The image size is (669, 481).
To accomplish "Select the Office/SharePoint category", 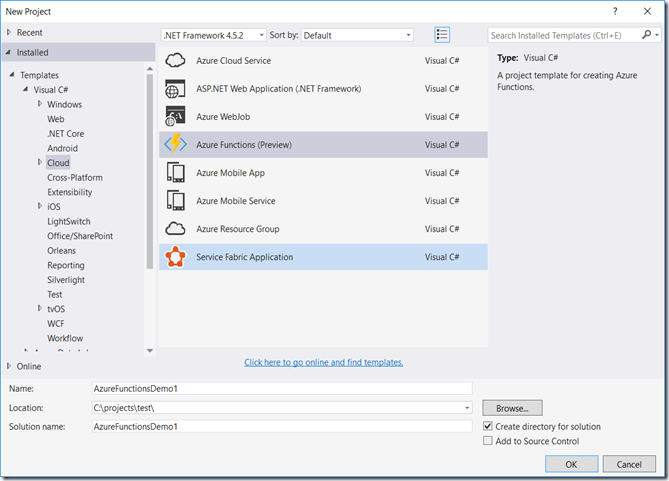I will point(80,236).
